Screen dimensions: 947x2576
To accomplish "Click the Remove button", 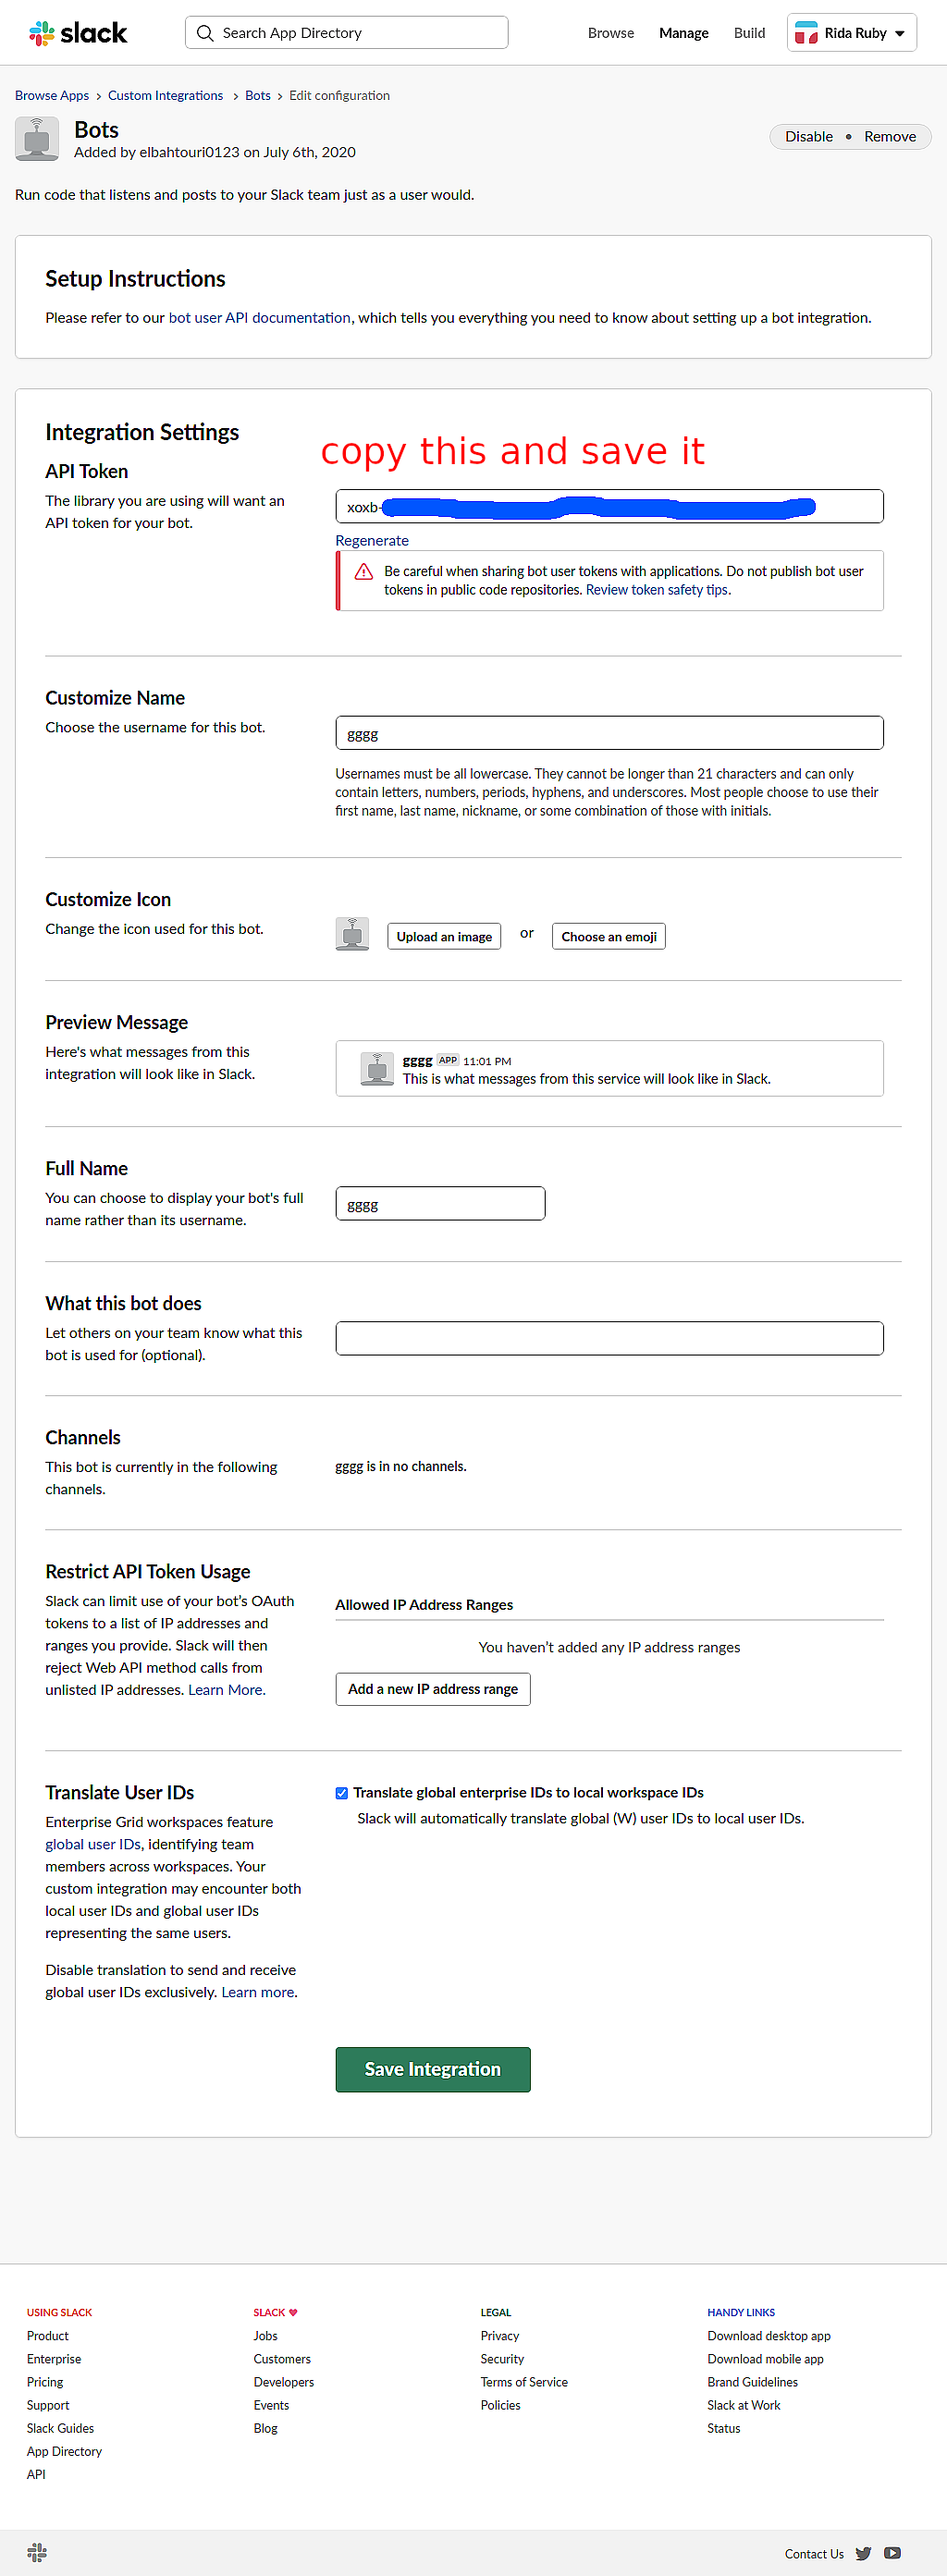I will pyautogui.click(x=890, y=137).
